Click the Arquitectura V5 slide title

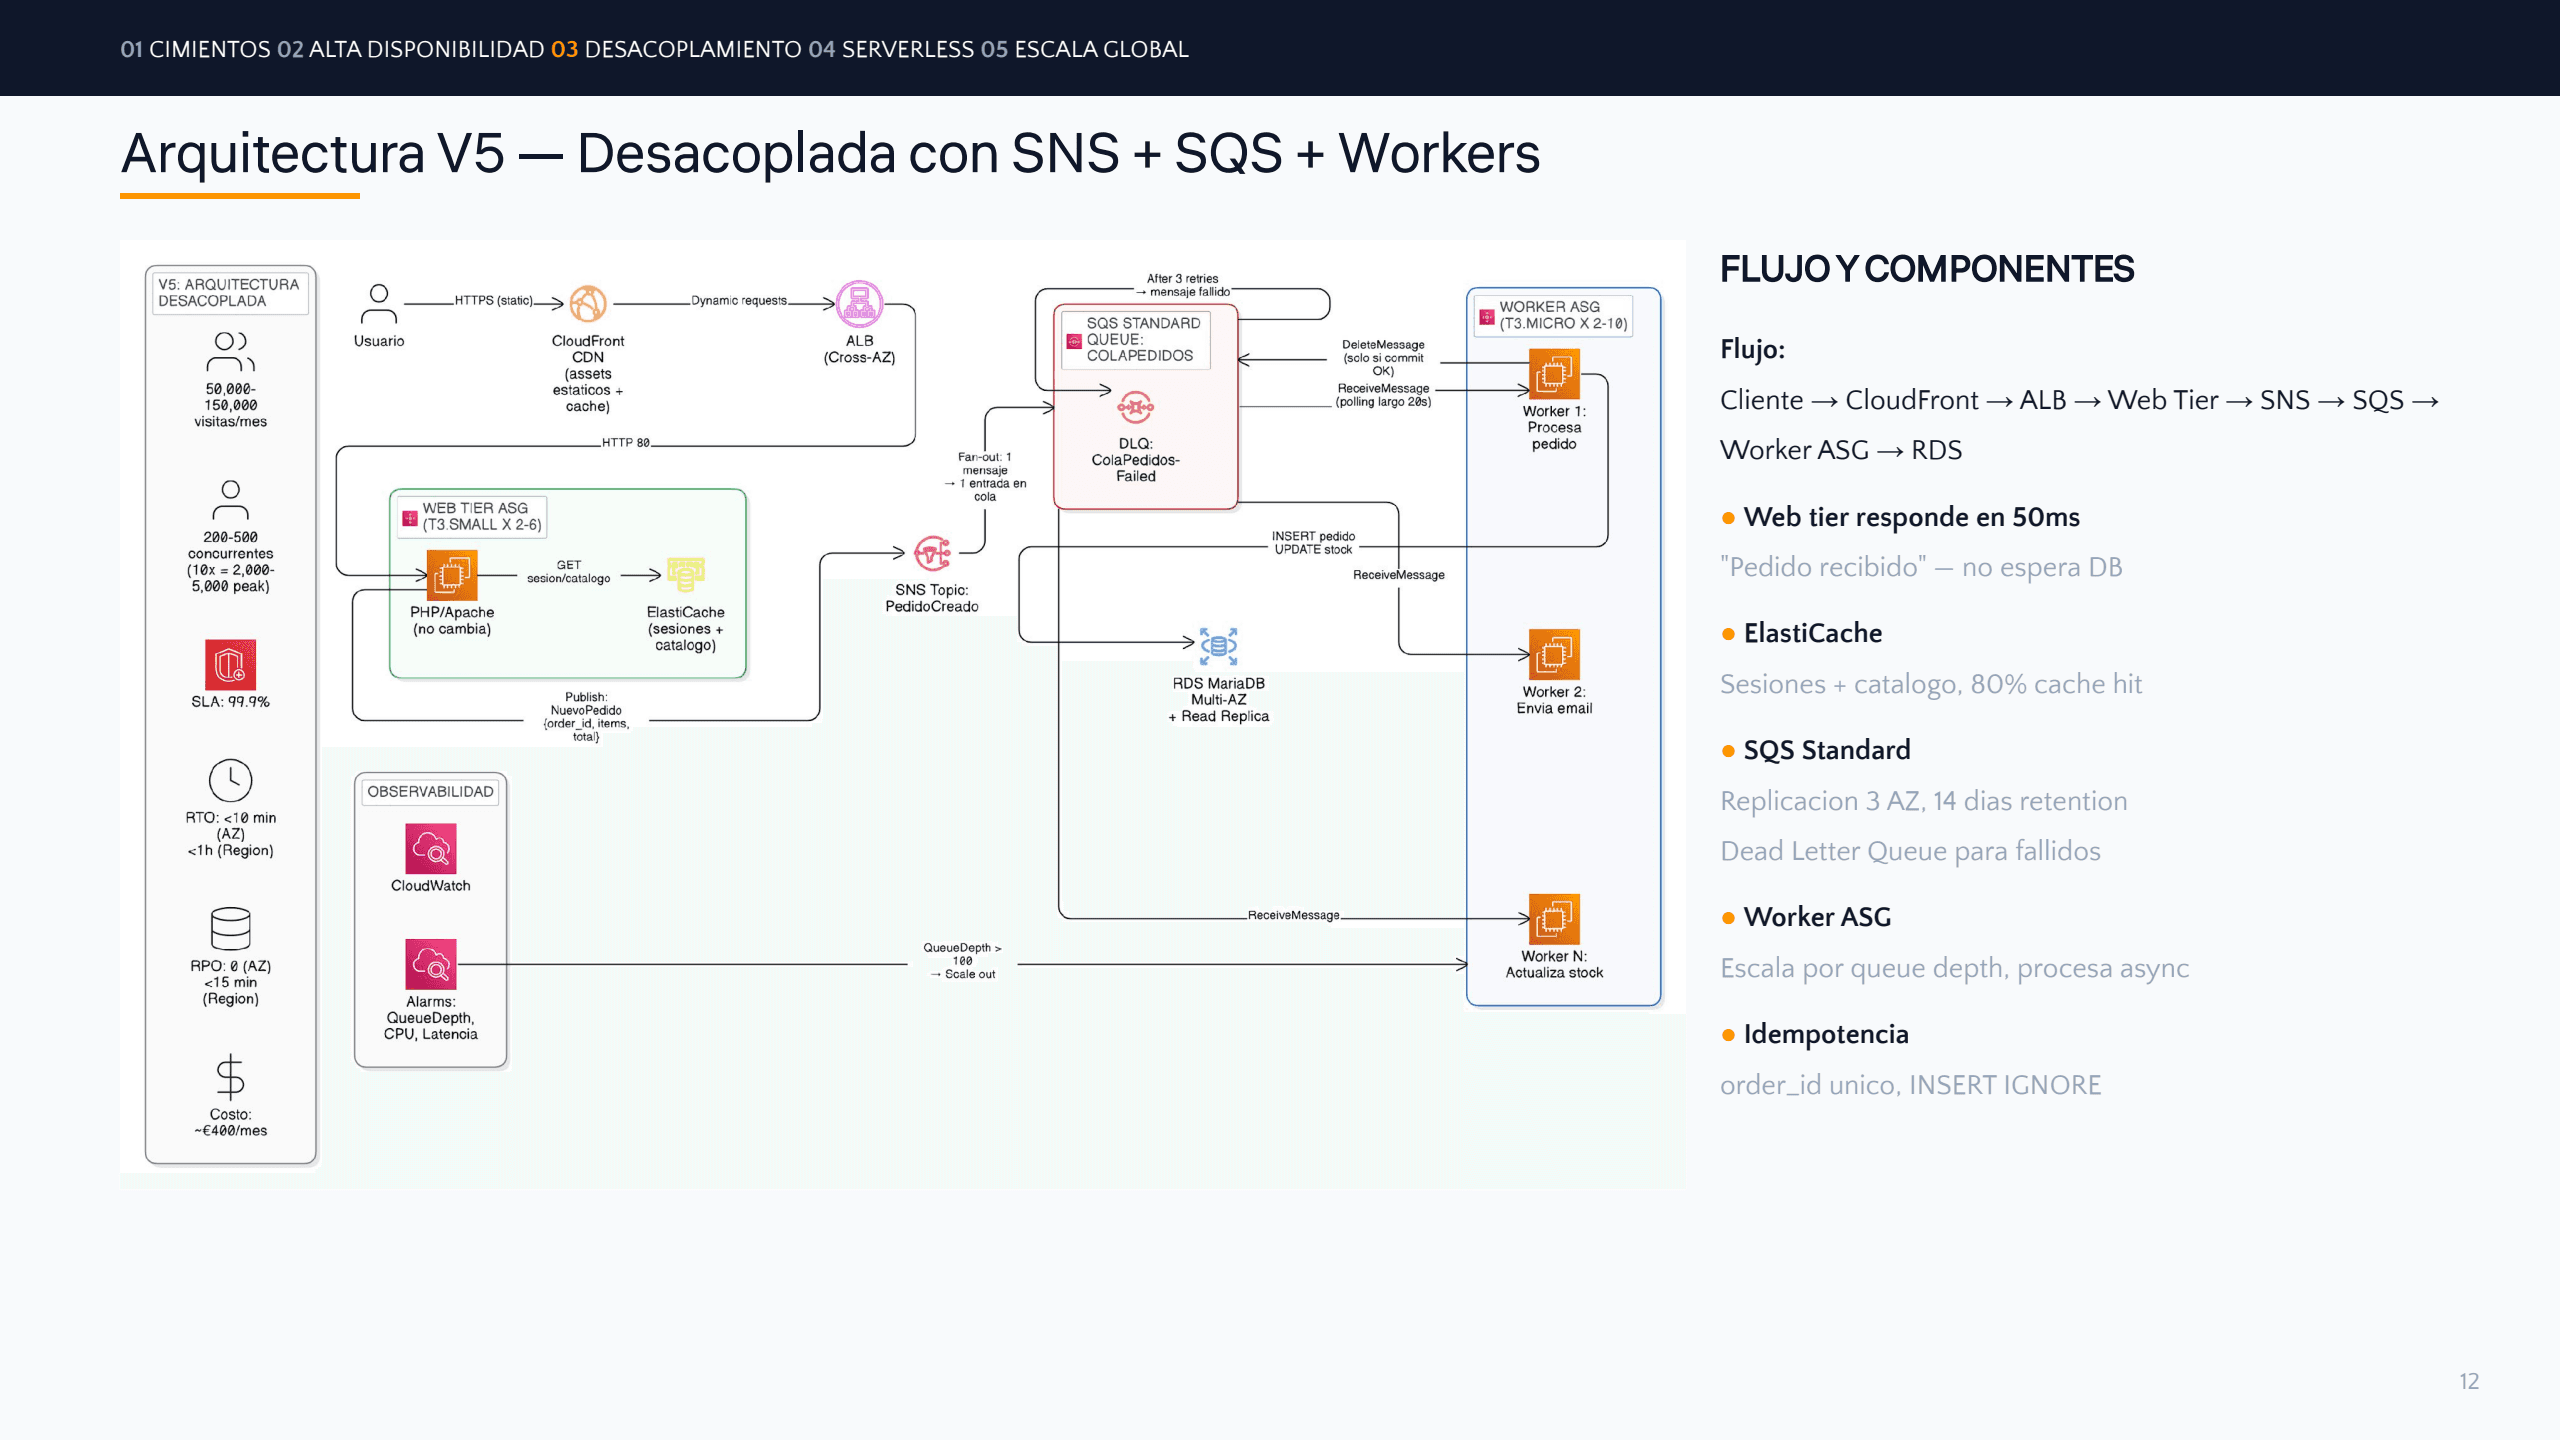[830, 153]
